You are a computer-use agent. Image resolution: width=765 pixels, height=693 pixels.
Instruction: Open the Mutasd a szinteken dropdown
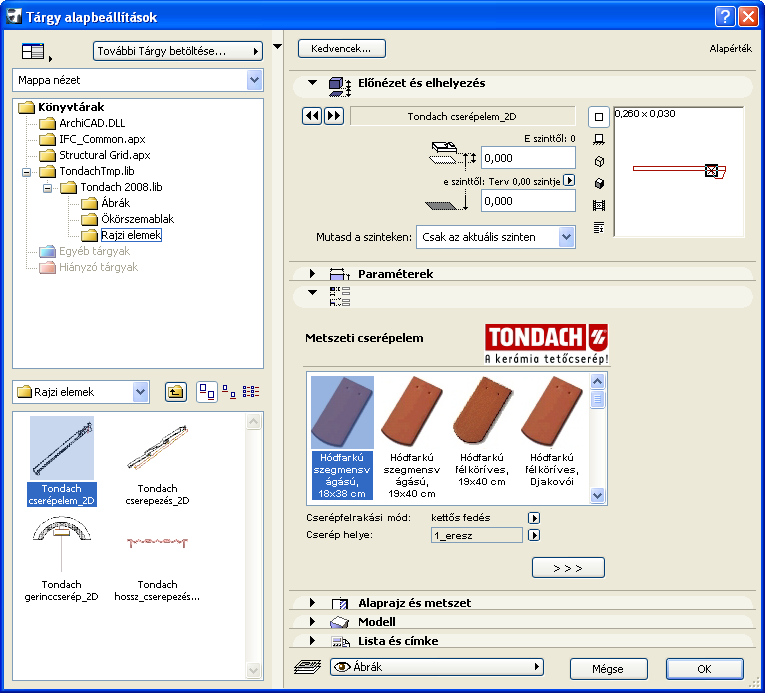pos(566,237)
